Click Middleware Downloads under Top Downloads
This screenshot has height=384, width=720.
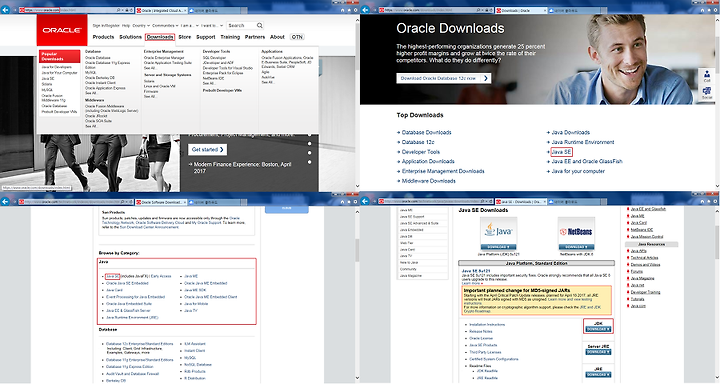click(429, 181)
